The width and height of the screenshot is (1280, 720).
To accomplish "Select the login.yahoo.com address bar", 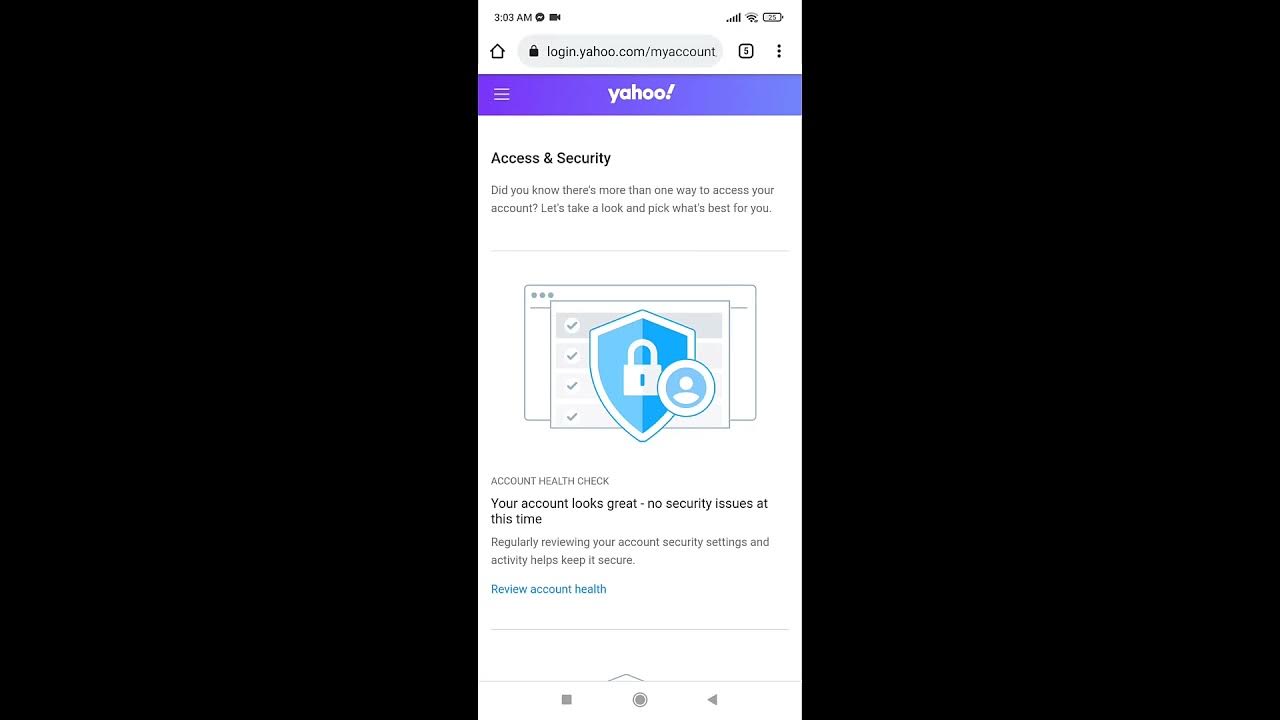I will (x=620, y=51).
